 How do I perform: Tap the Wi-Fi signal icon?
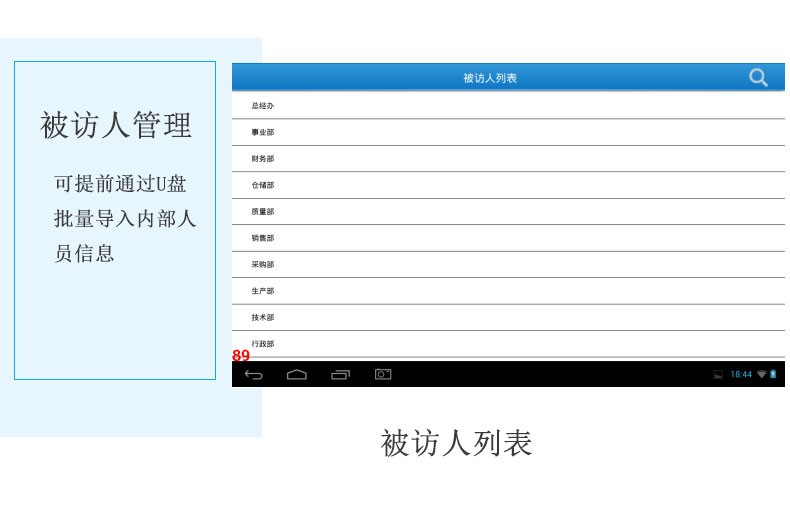(x=761, y=374)
